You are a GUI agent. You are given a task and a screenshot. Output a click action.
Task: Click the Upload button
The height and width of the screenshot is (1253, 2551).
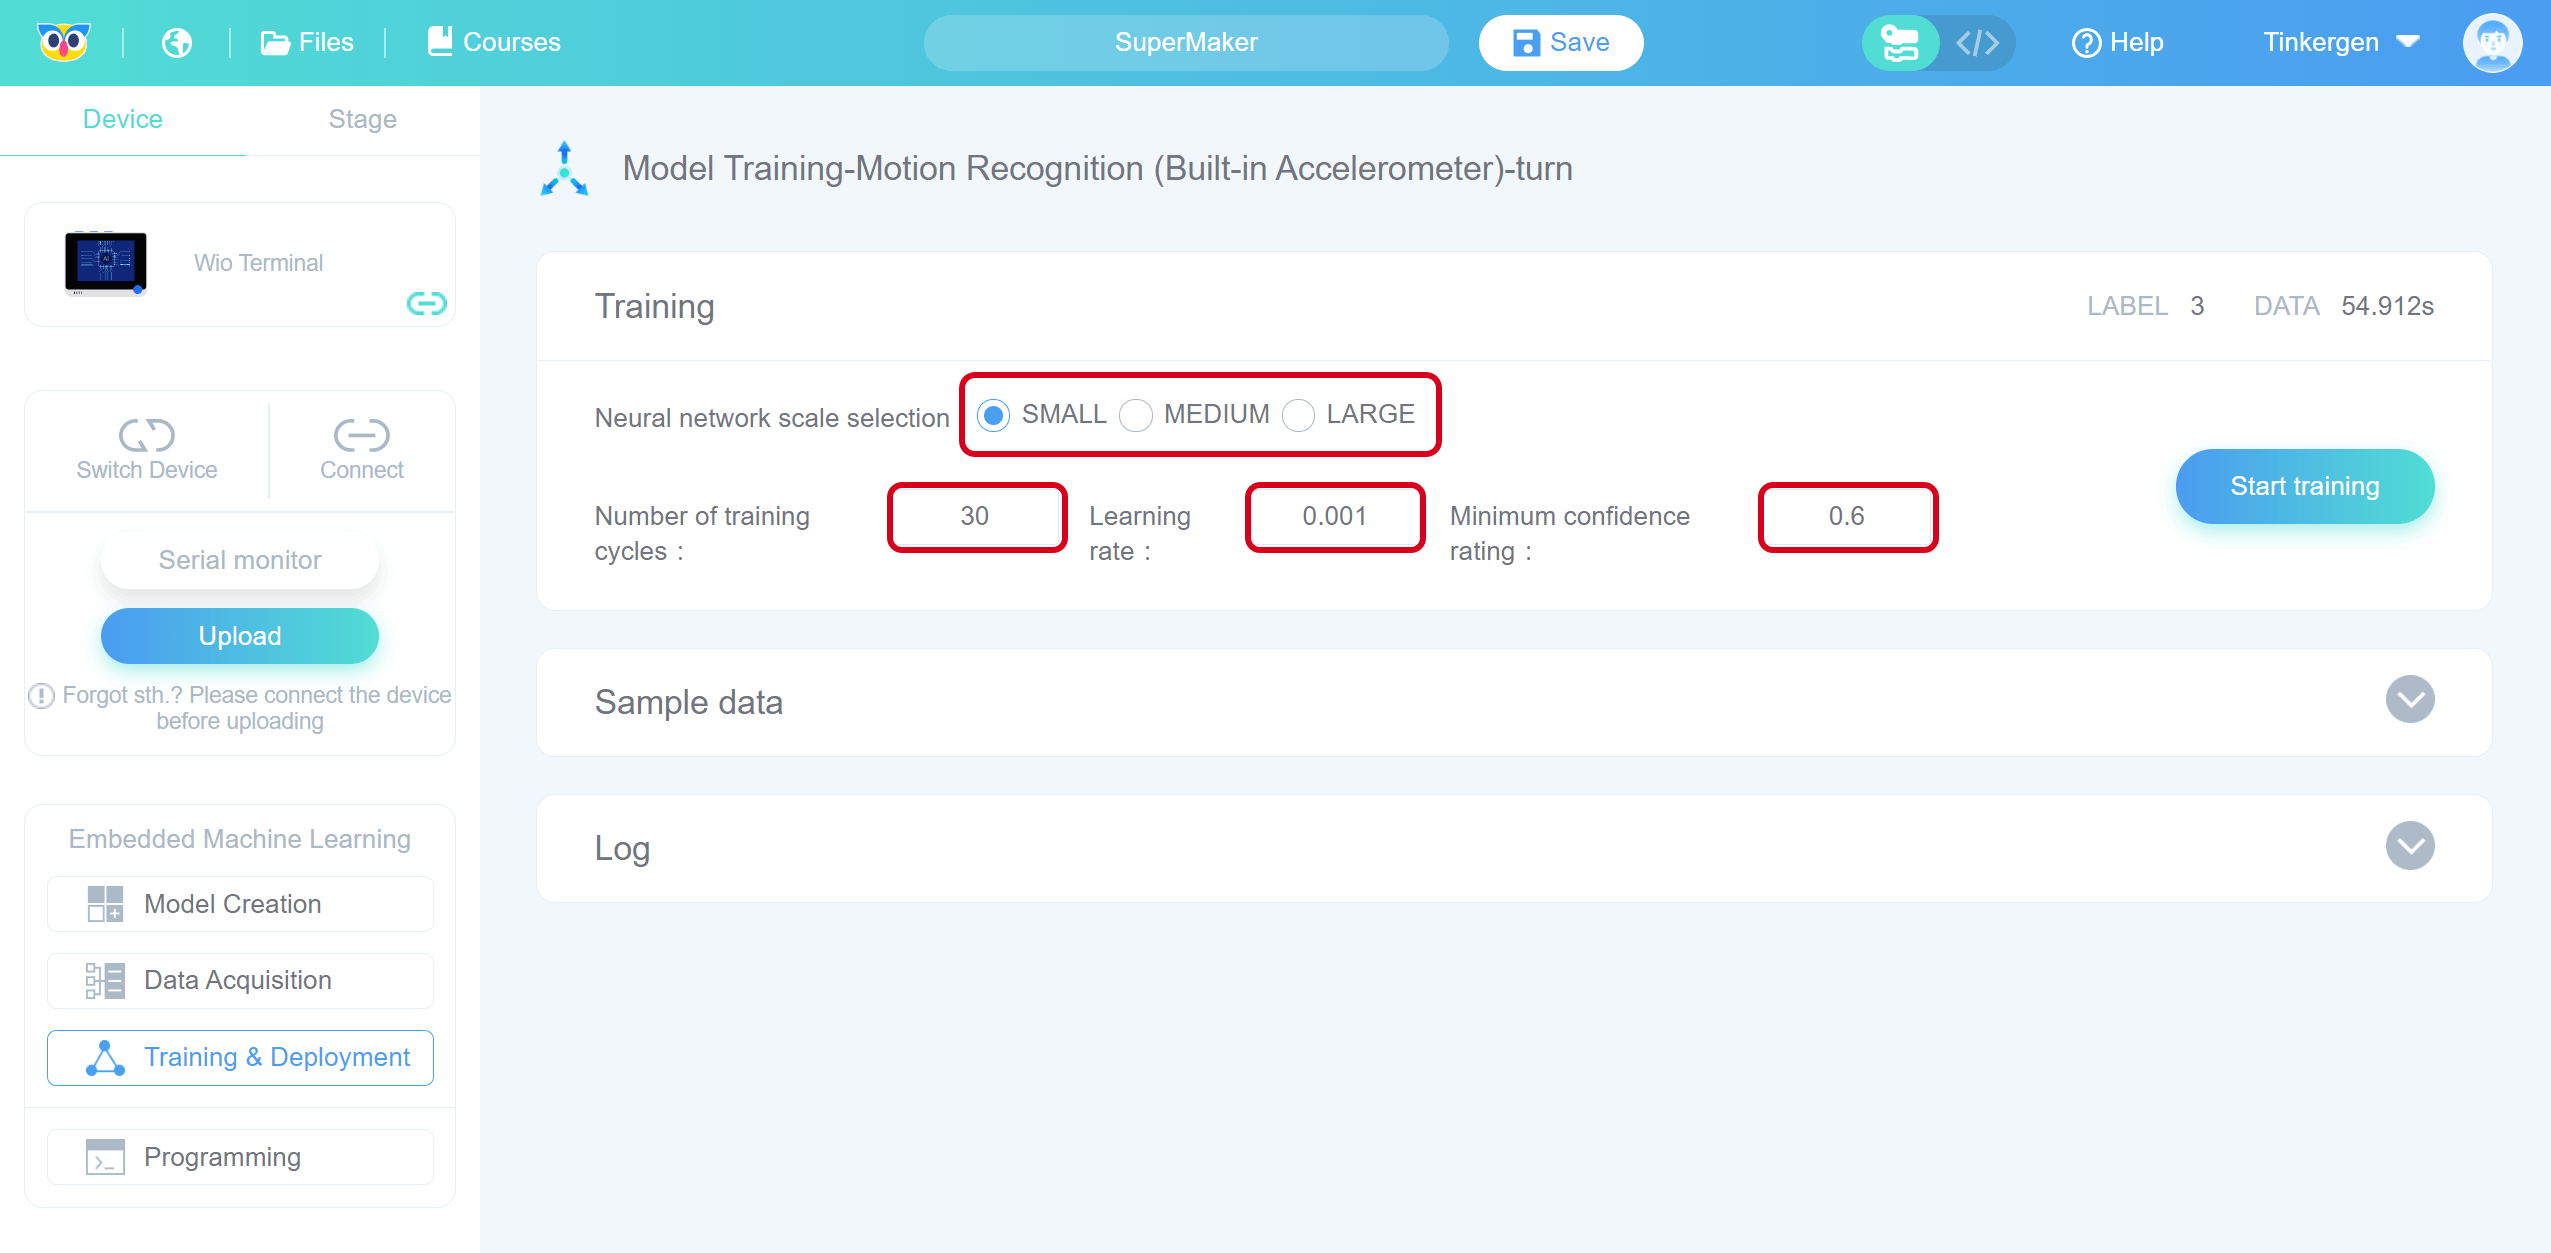pyautogui.click(x=240, y=636)
